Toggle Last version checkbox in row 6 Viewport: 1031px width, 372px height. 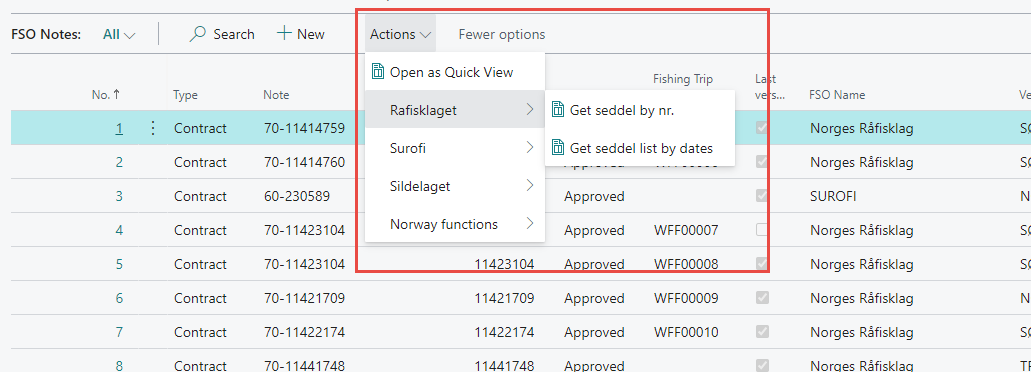coord(762,298)
